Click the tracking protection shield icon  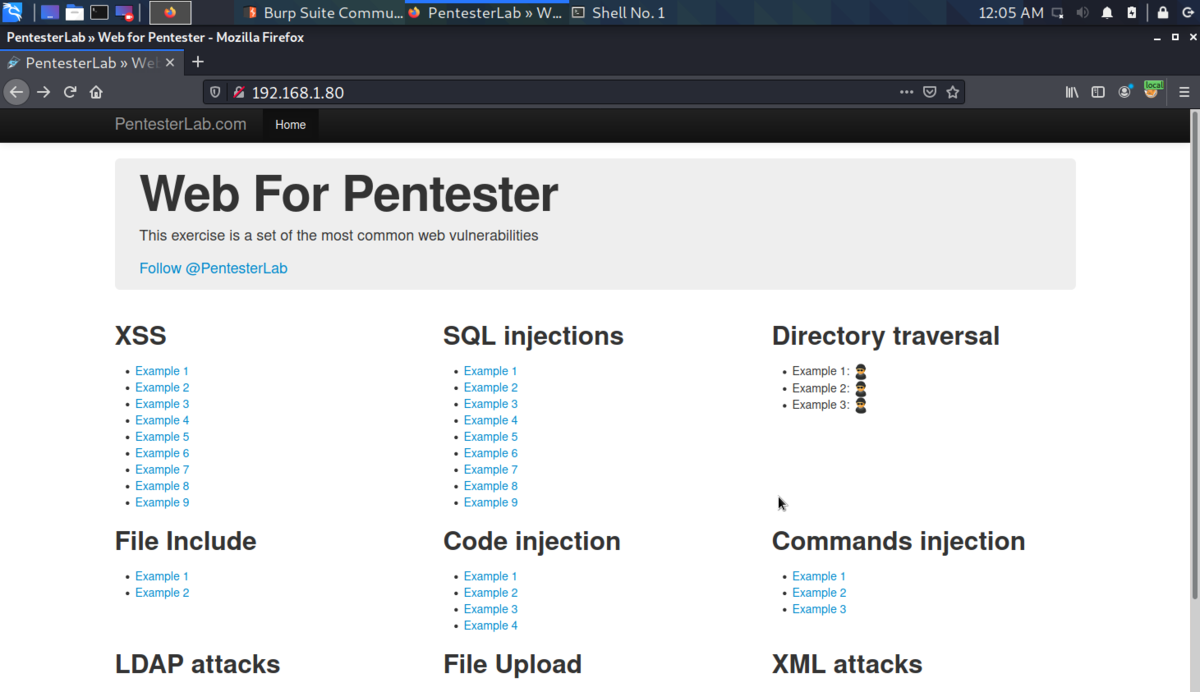point(215,92)
